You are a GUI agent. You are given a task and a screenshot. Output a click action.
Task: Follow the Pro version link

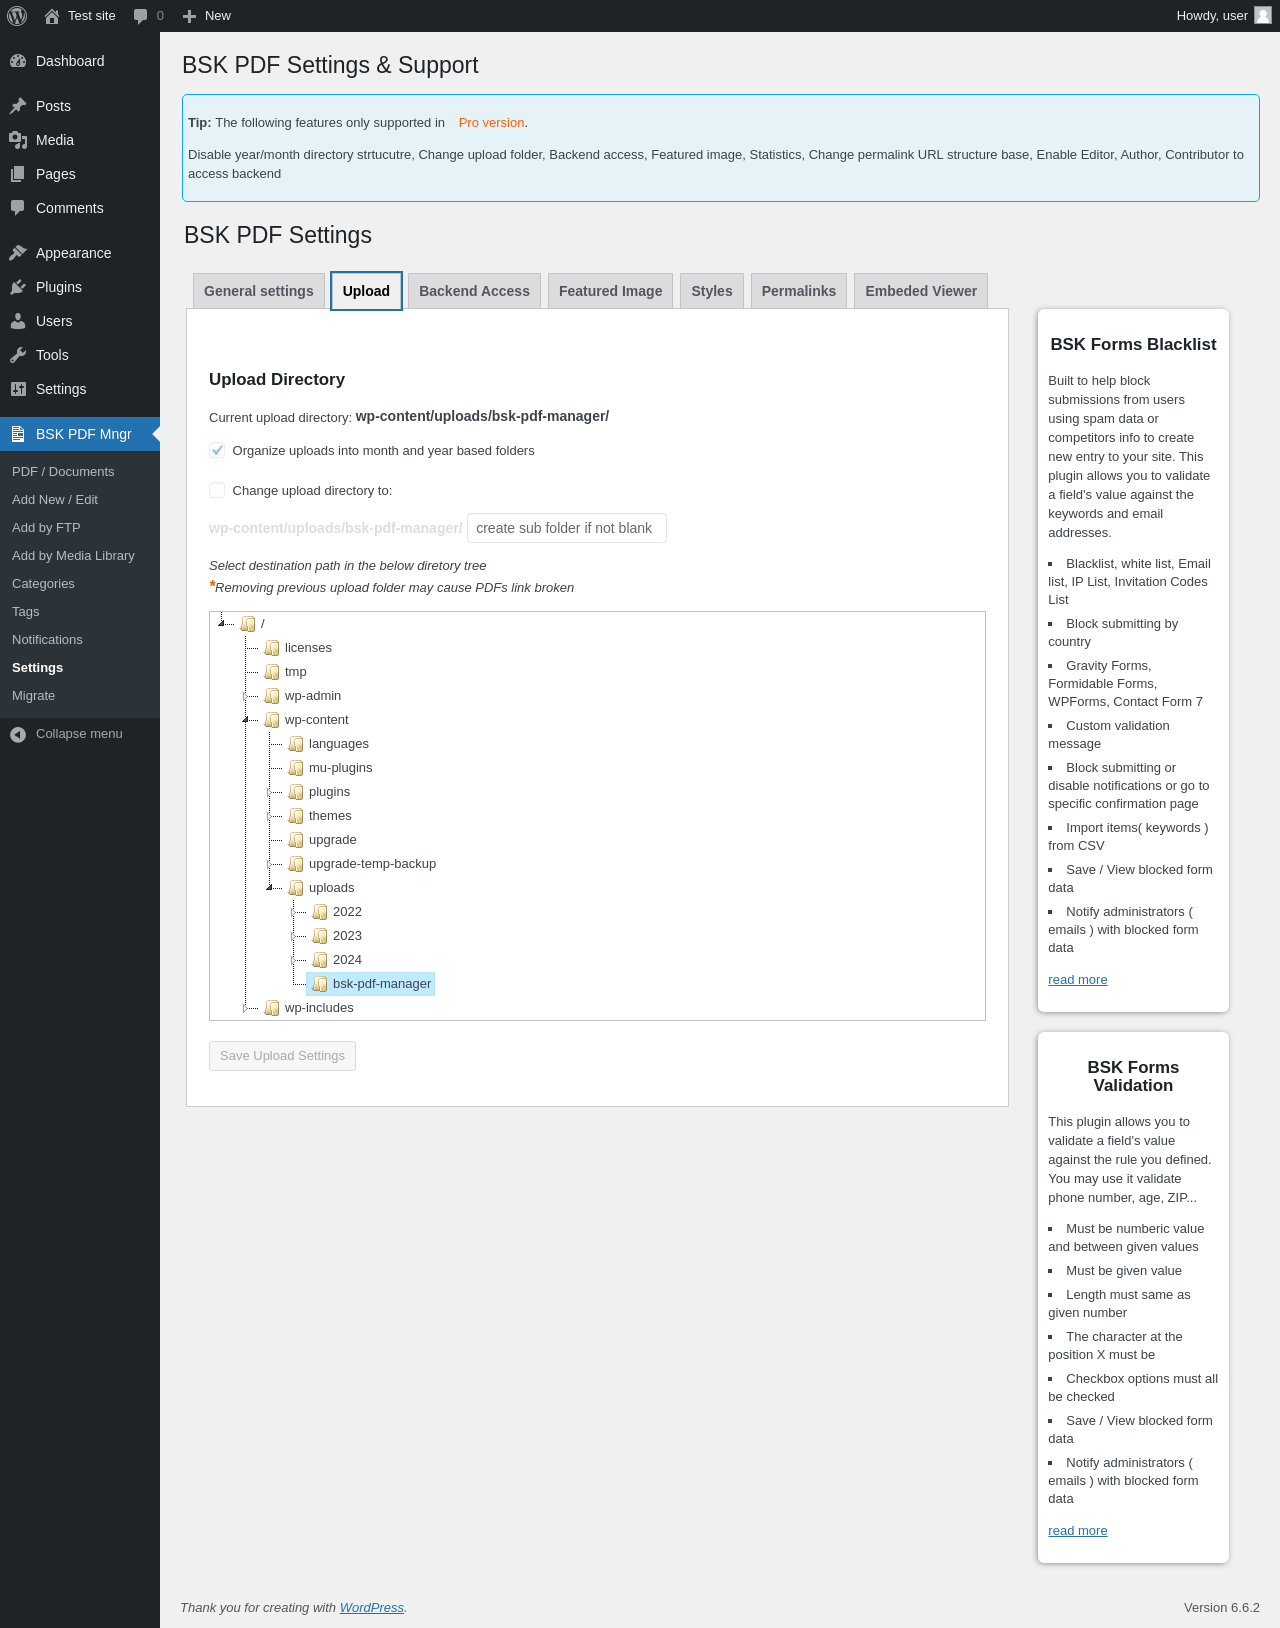tap(491, 123)
